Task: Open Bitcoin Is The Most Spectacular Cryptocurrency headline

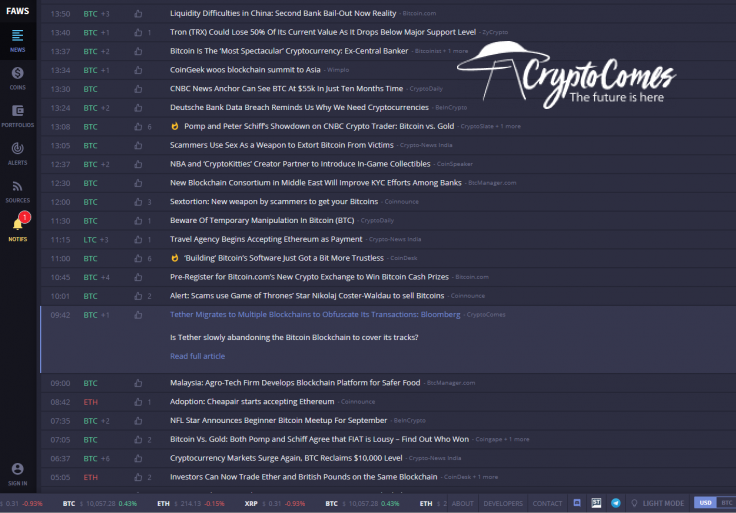Action: 289,51
